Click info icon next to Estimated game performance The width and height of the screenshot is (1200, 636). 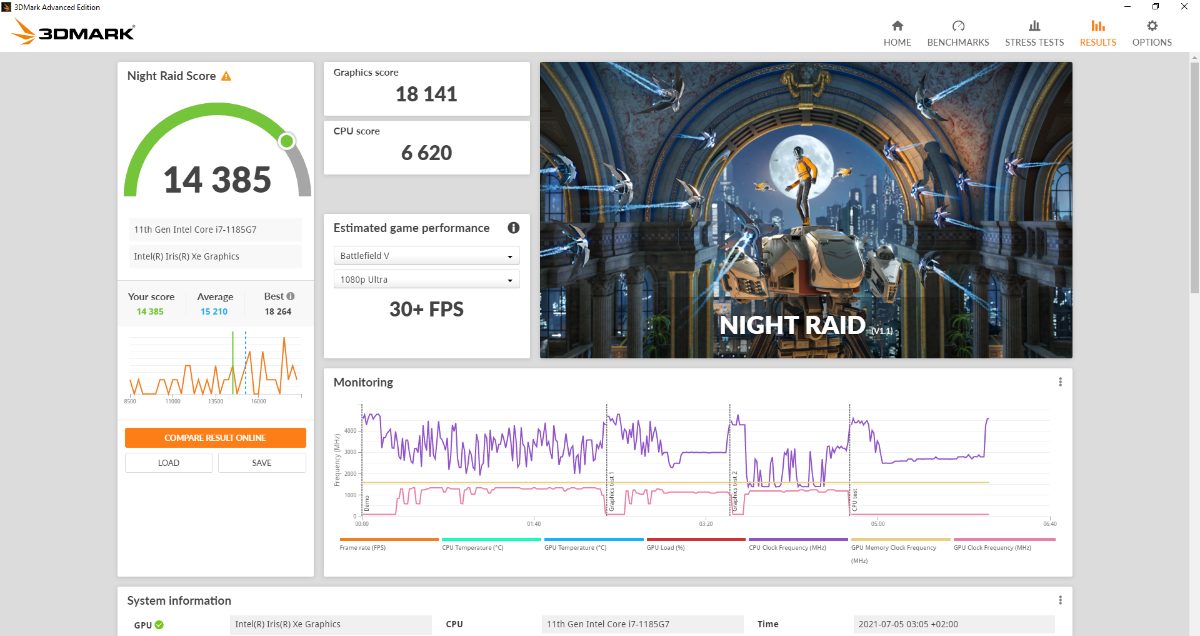[x=513, y=228]
